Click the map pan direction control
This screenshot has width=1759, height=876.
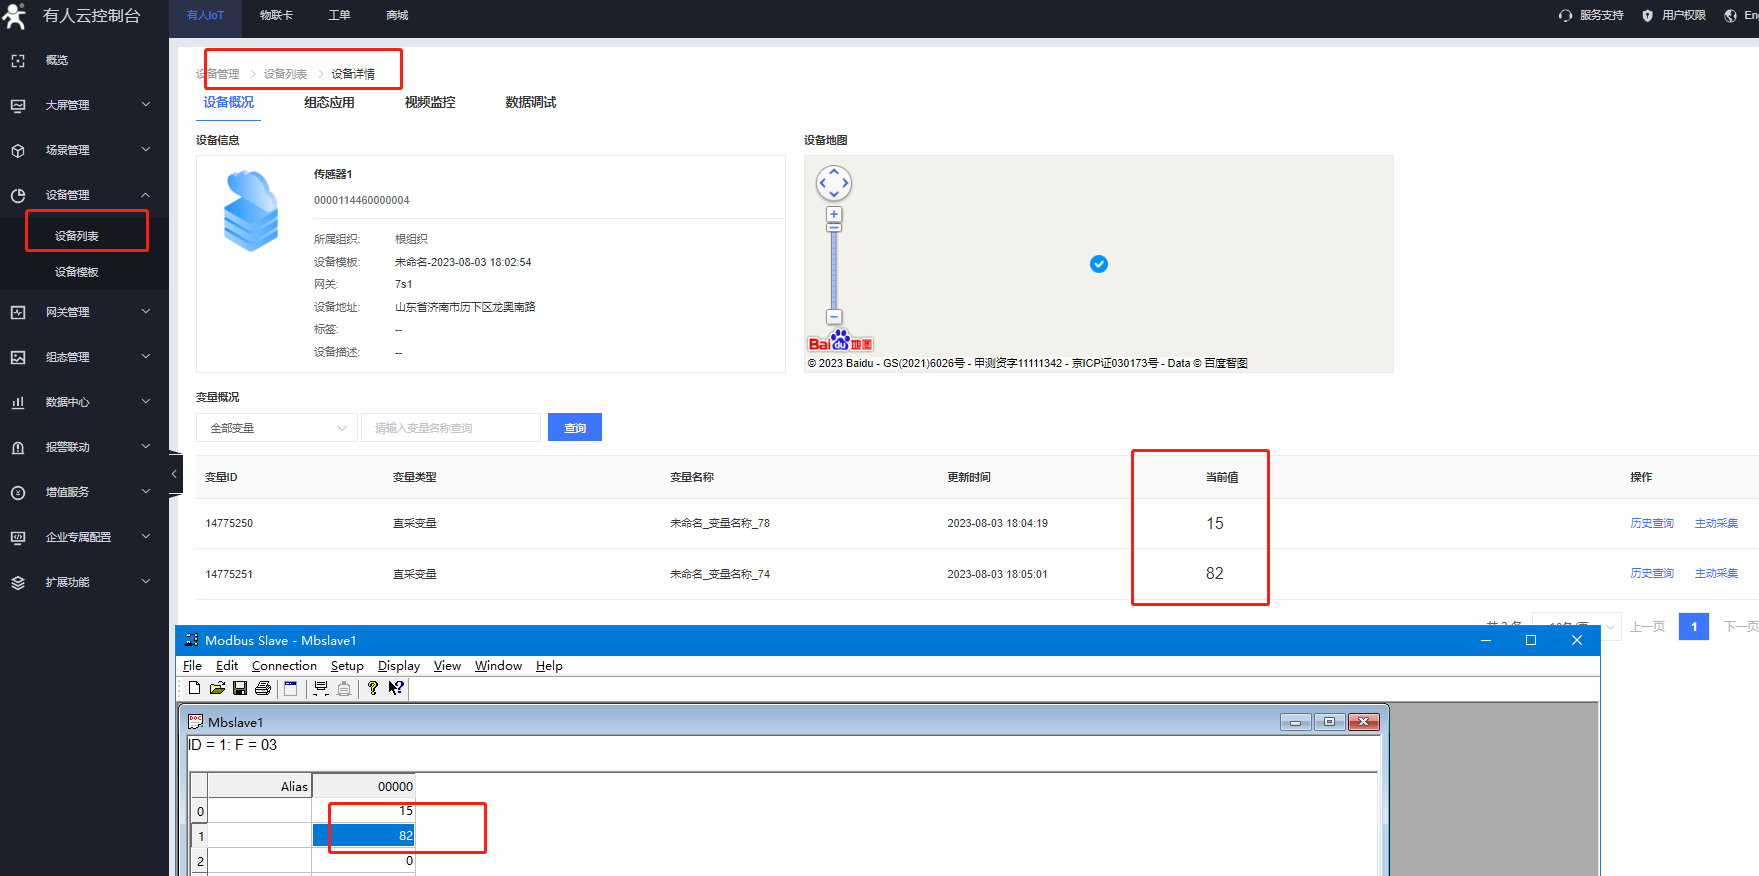(x=834, y=183)
